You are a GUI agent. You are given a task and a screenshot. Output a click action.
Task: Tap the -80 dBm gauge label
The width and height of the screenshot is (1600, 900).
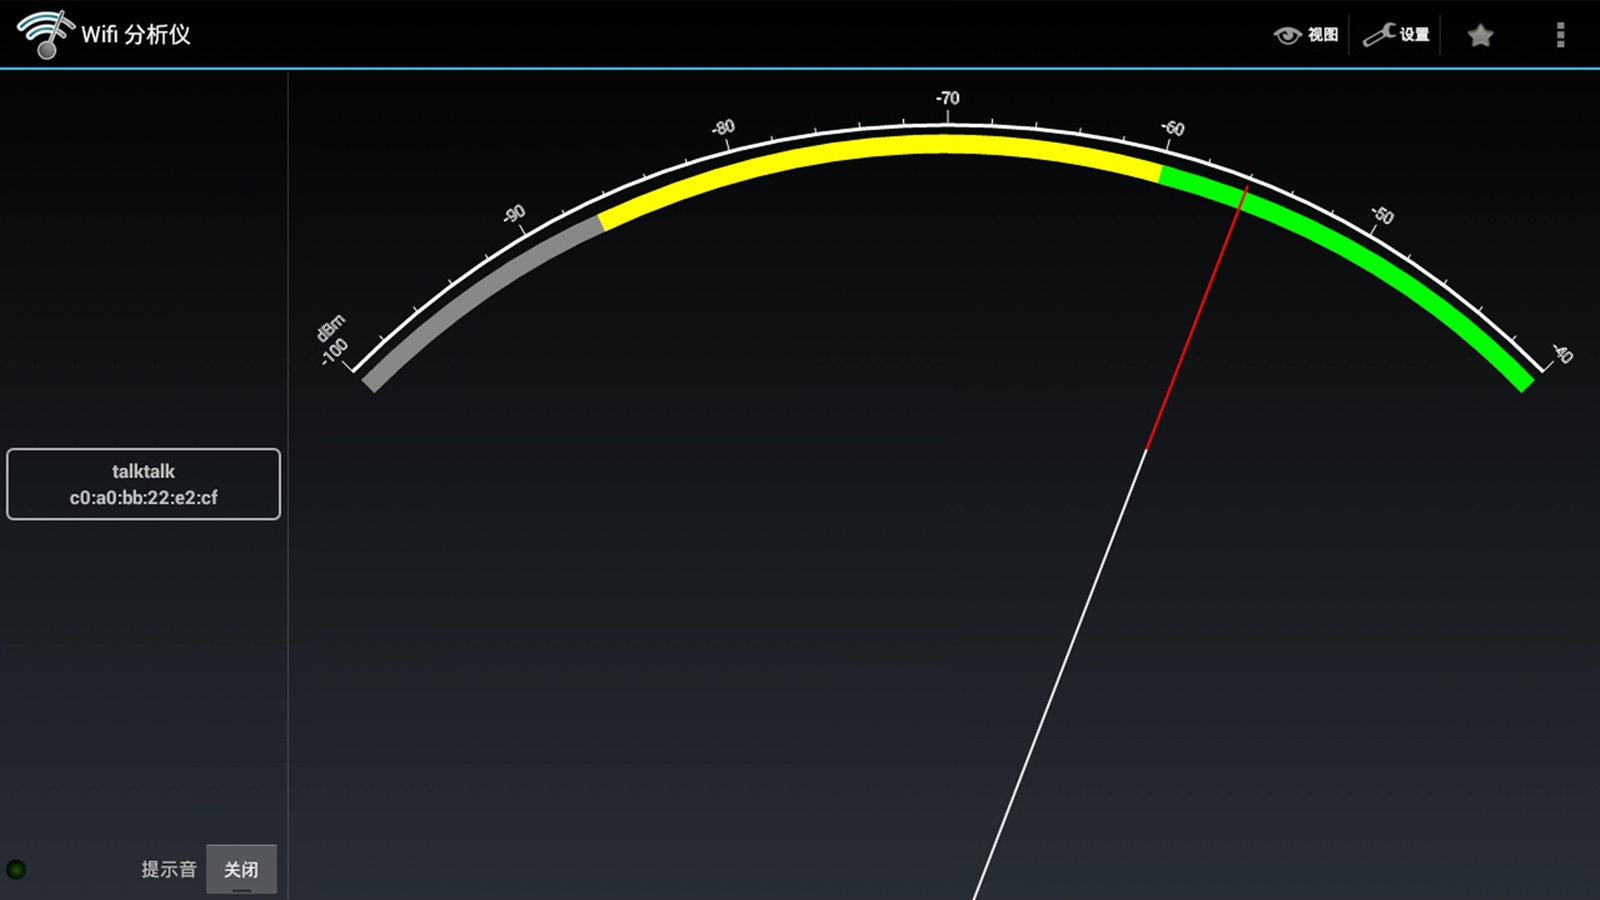[723, 127]
